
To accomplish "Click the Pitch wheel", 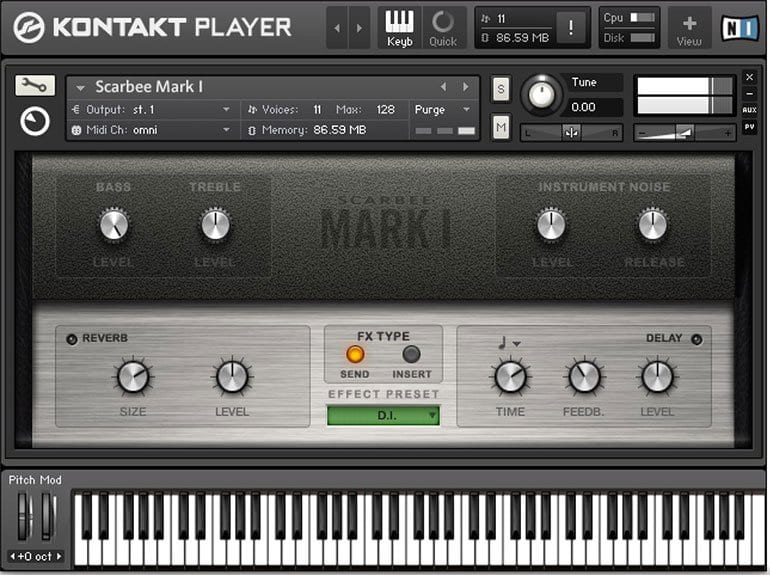I will point(25,516).
